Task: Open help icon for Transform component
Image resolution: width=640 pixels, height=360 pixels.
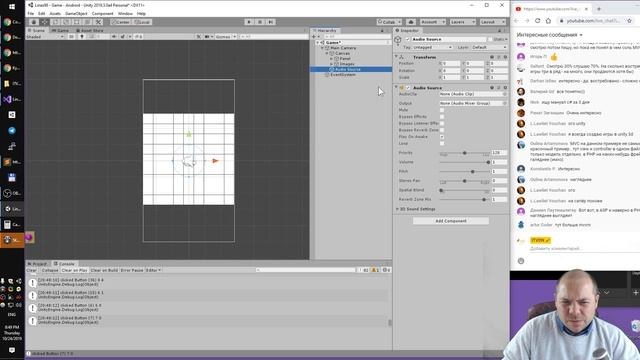Action: (x=492, y=57)
